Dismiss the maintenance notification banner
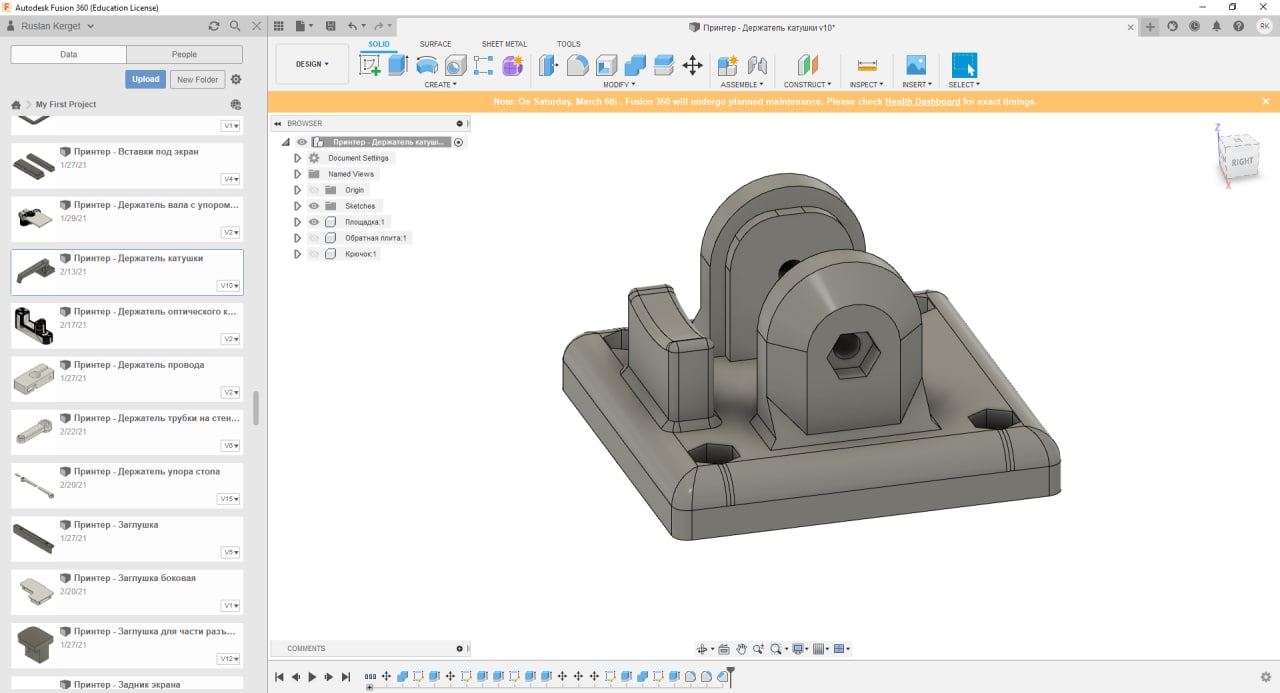 [x=1266, y=101]
